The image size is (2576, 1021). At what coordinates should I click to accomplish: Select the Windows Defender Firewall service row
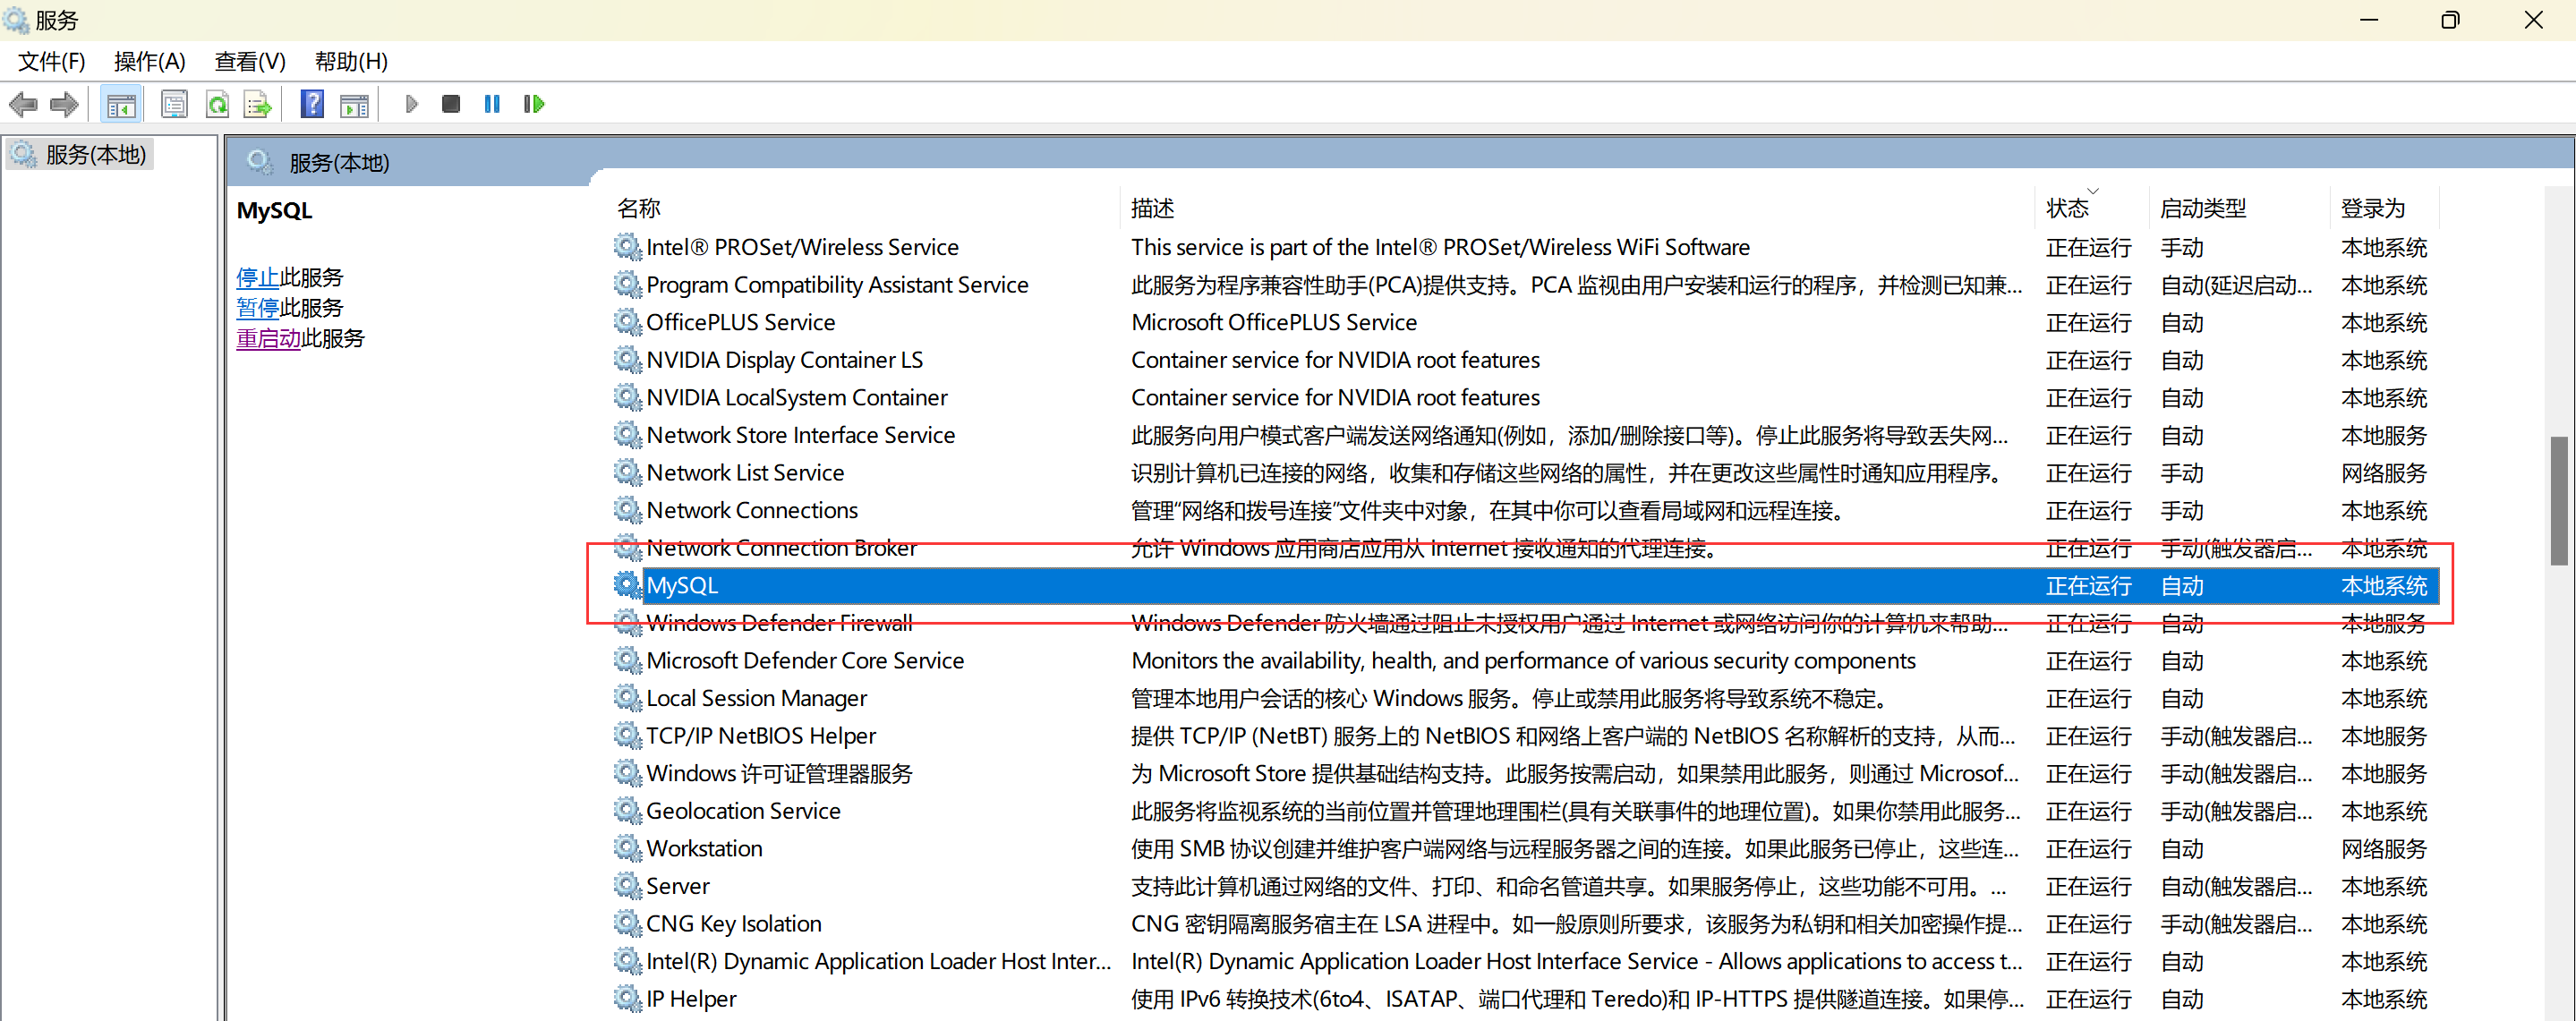tap(779, 622)
